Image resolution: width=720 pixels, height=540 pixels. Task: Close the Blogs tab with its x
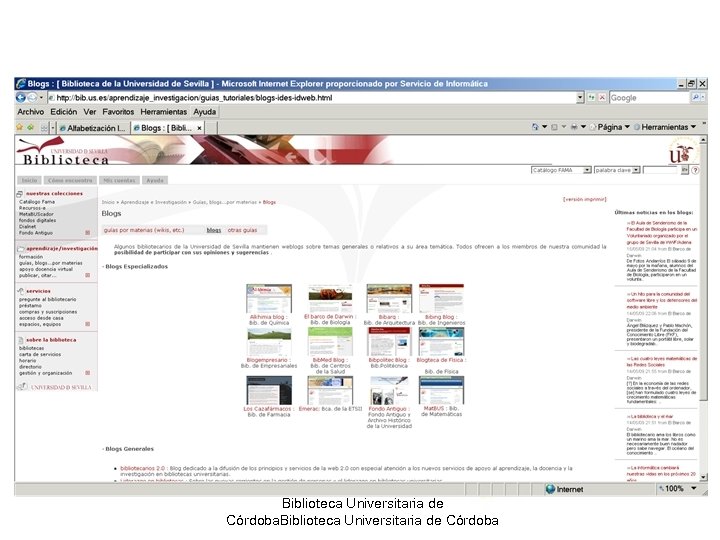tap(199, 128)
